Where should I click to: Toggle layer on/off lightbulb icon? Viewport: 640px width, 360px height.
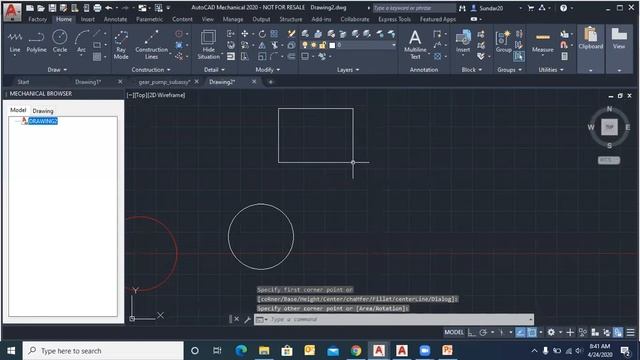click(305, 45)
